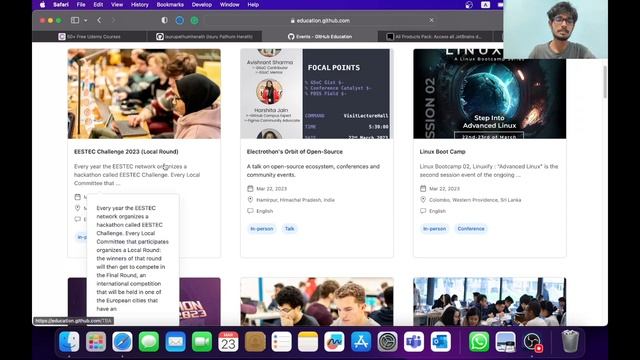Click the Safari compass icon in dock
Screen dimensions: 640x360
pos(122,342)
